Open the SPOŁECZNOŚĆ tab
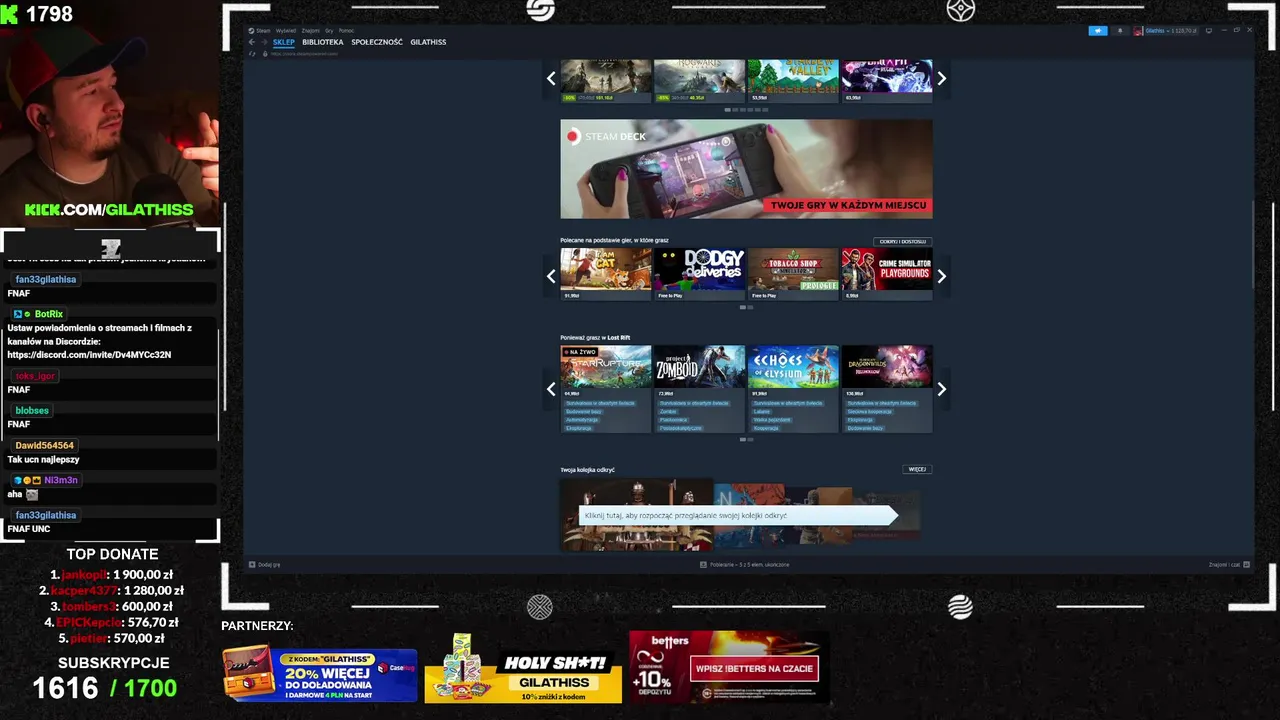Screen dimensions: 1280x720 377,42
